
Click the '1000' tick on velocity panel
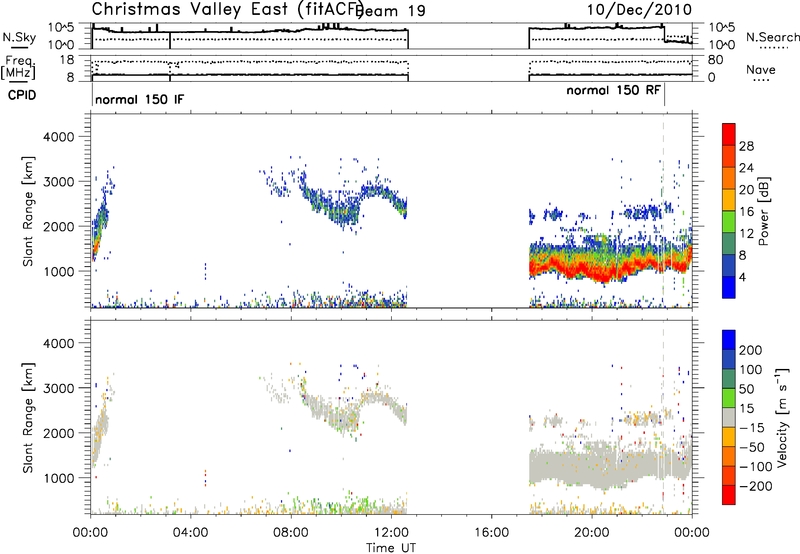click(59, 478)
